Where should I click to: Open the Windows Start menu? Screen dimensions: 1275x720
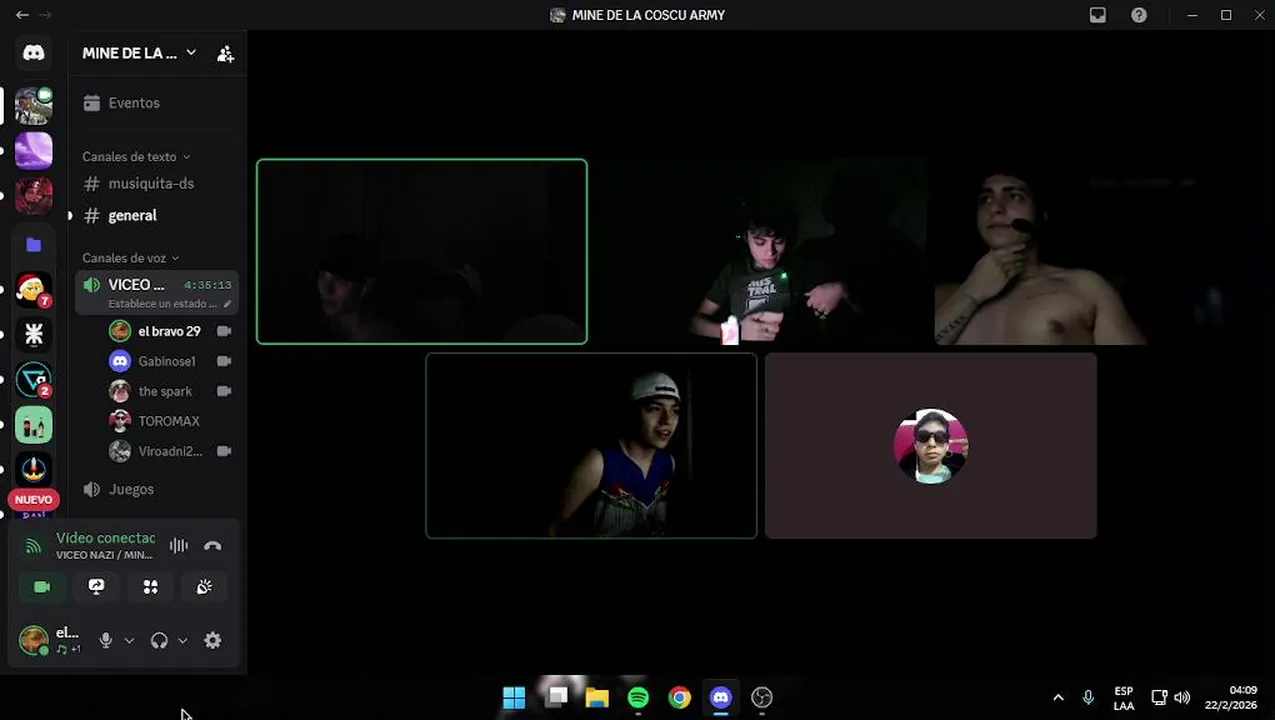click(514, 697)
